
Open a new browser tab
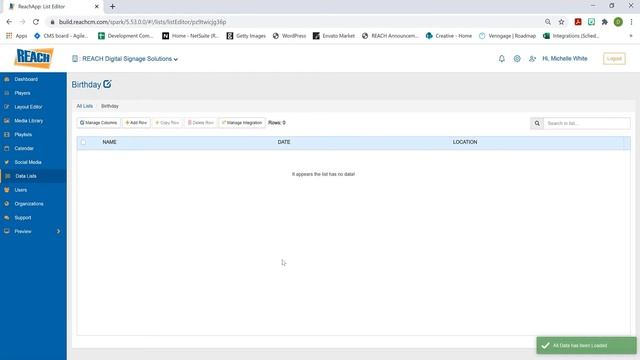(112, 7)
